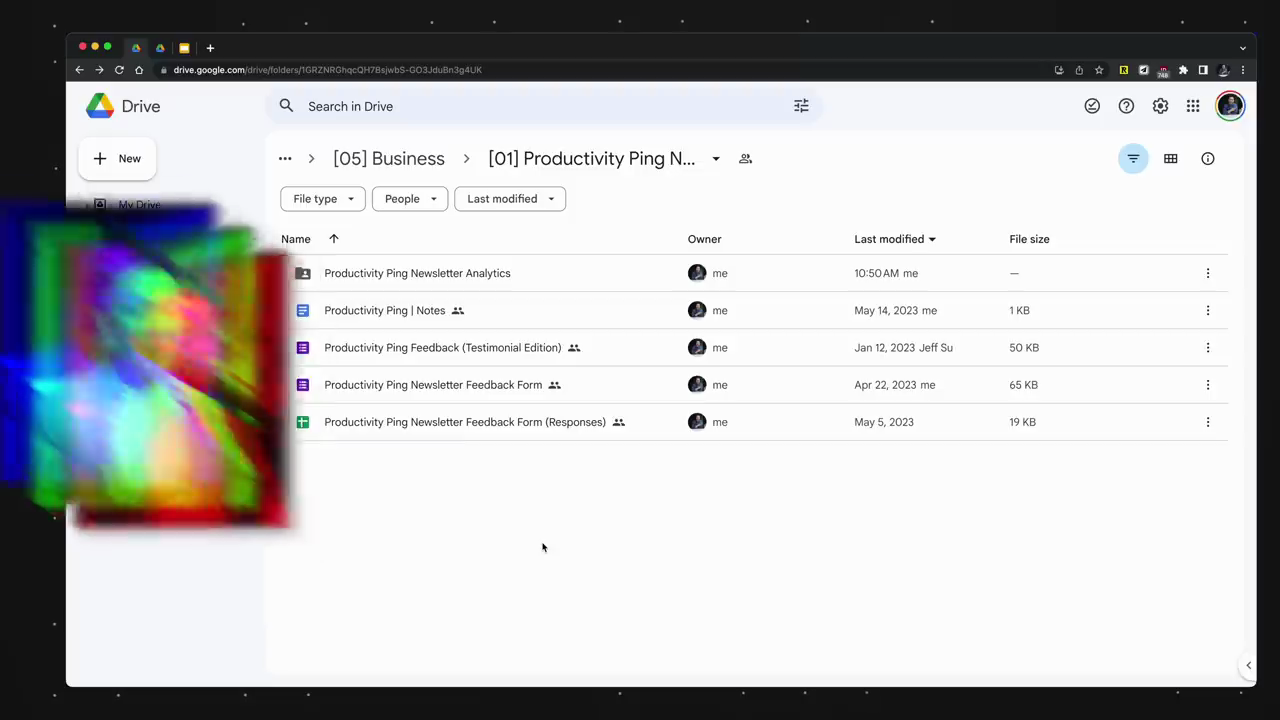Click shared icon next to Productivity Ping Notes
This screenshot has width=1280, height=720.
pos(458,311)
